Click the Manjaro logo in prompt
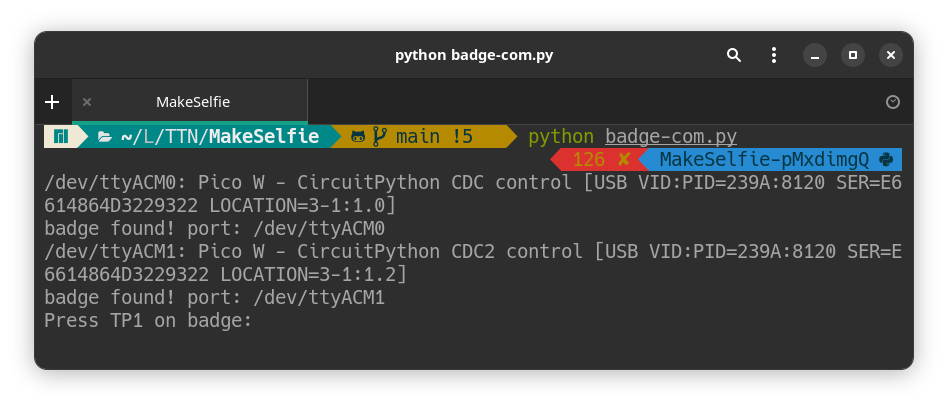The image size is (948, 407). [x=60, y=136]
